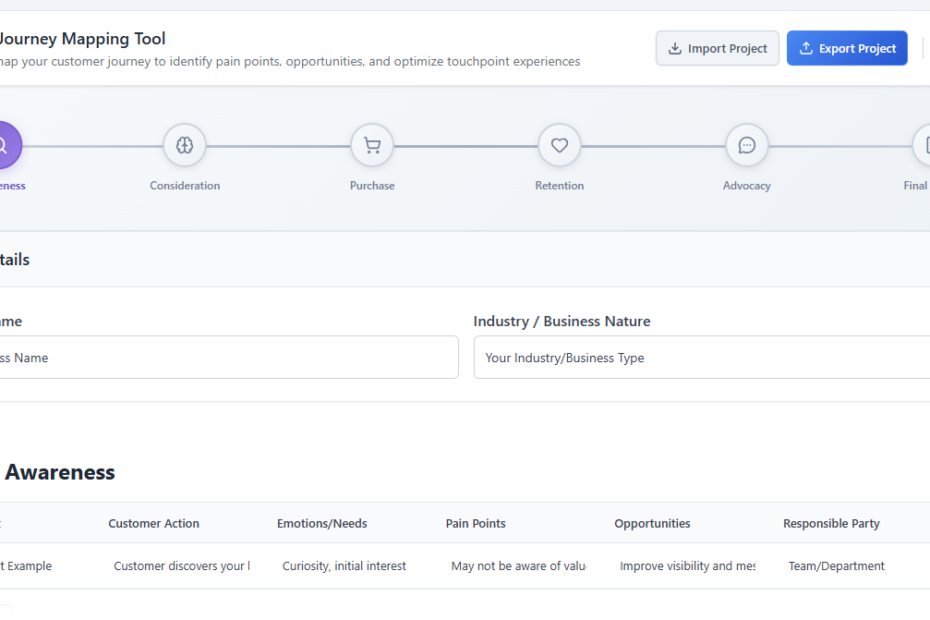Select the shopping cart Purchase stage icon
The image size is (930, 620).
point(372,146)
